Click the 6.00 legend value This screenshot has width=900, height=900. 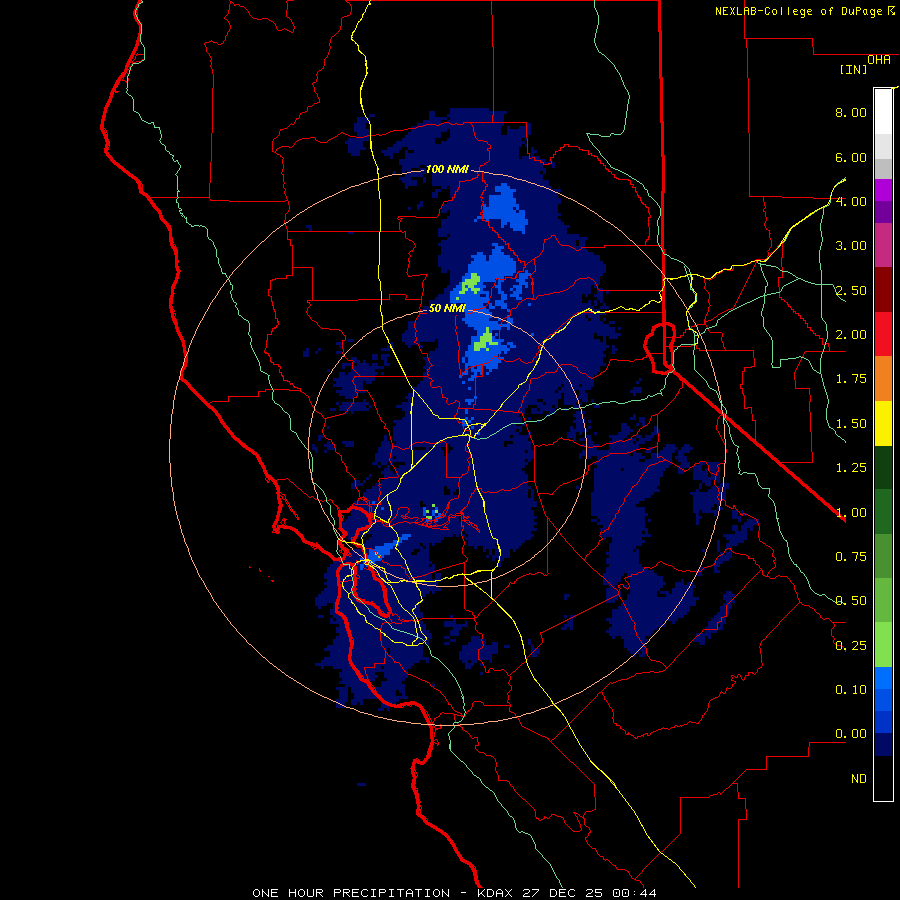point(851,157)
